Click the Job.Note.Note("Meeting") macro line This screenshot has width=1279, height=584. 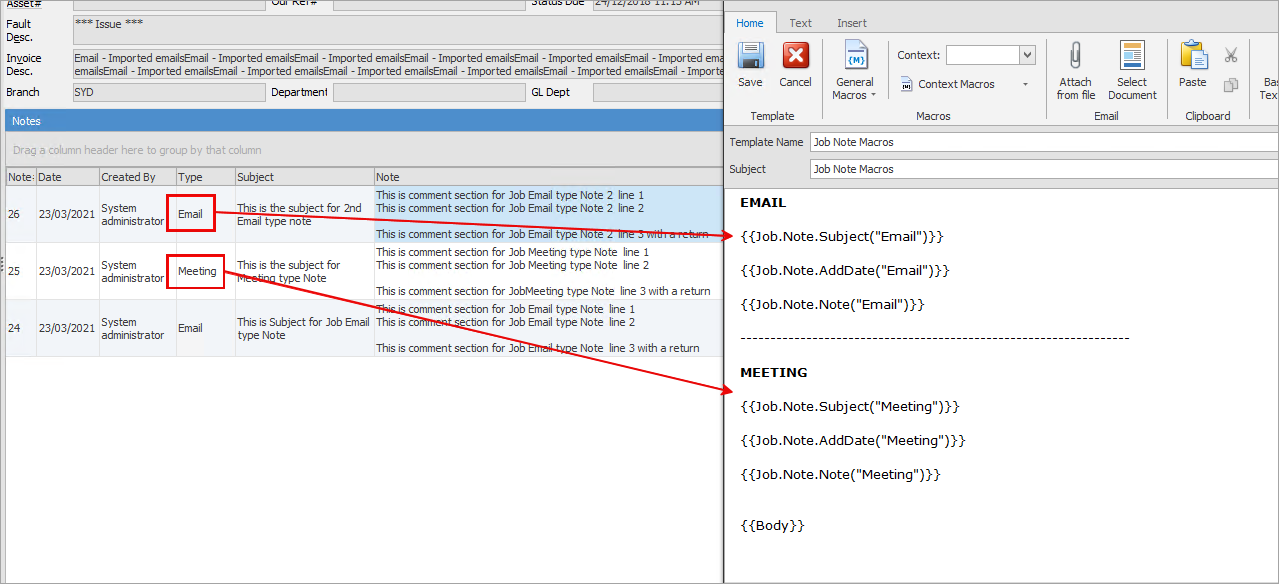[x=840, y=475]
